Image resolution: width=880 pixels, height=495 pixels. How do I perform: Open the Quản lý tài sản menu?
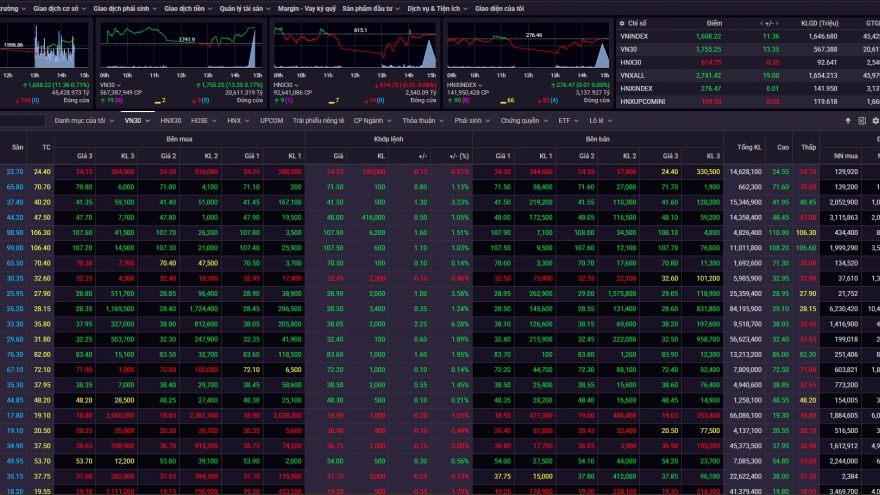[x=242, y=8]
